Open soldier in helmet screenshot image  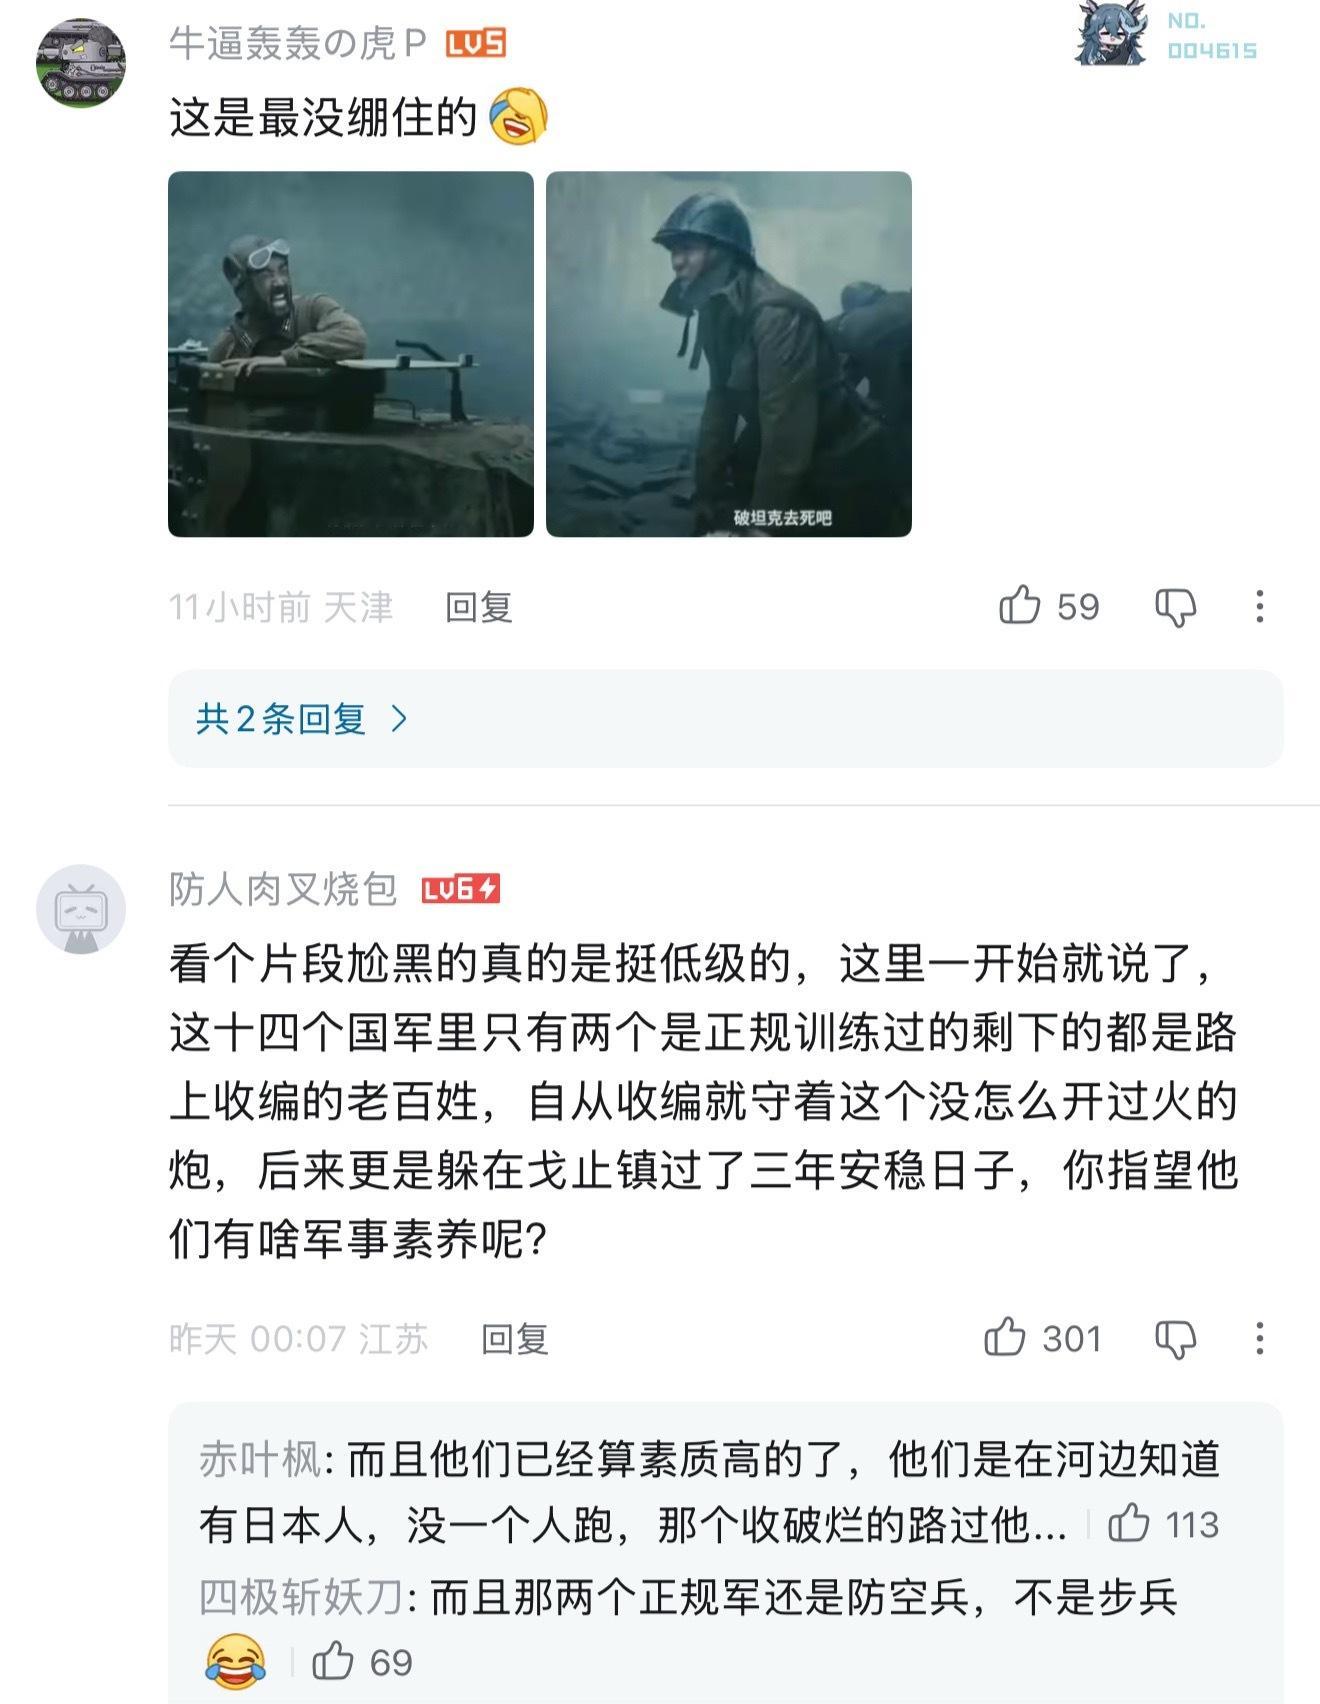coord(729,354)
